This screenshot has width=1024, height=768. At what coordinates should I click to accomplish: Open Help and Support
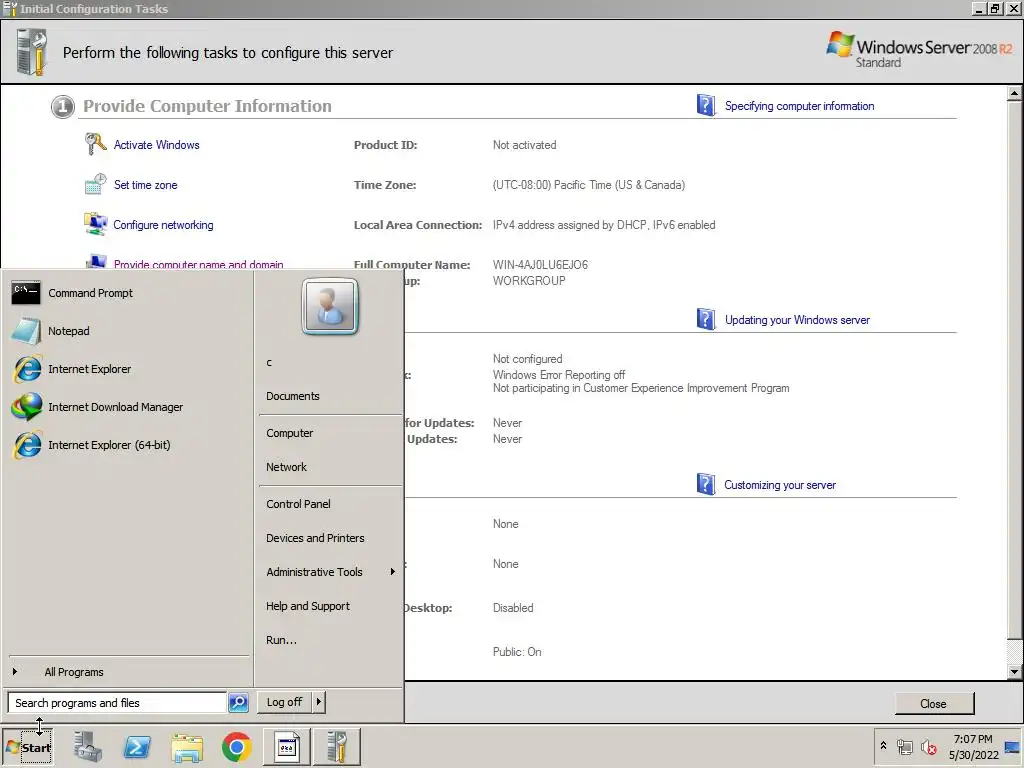[x=308, y=606]
